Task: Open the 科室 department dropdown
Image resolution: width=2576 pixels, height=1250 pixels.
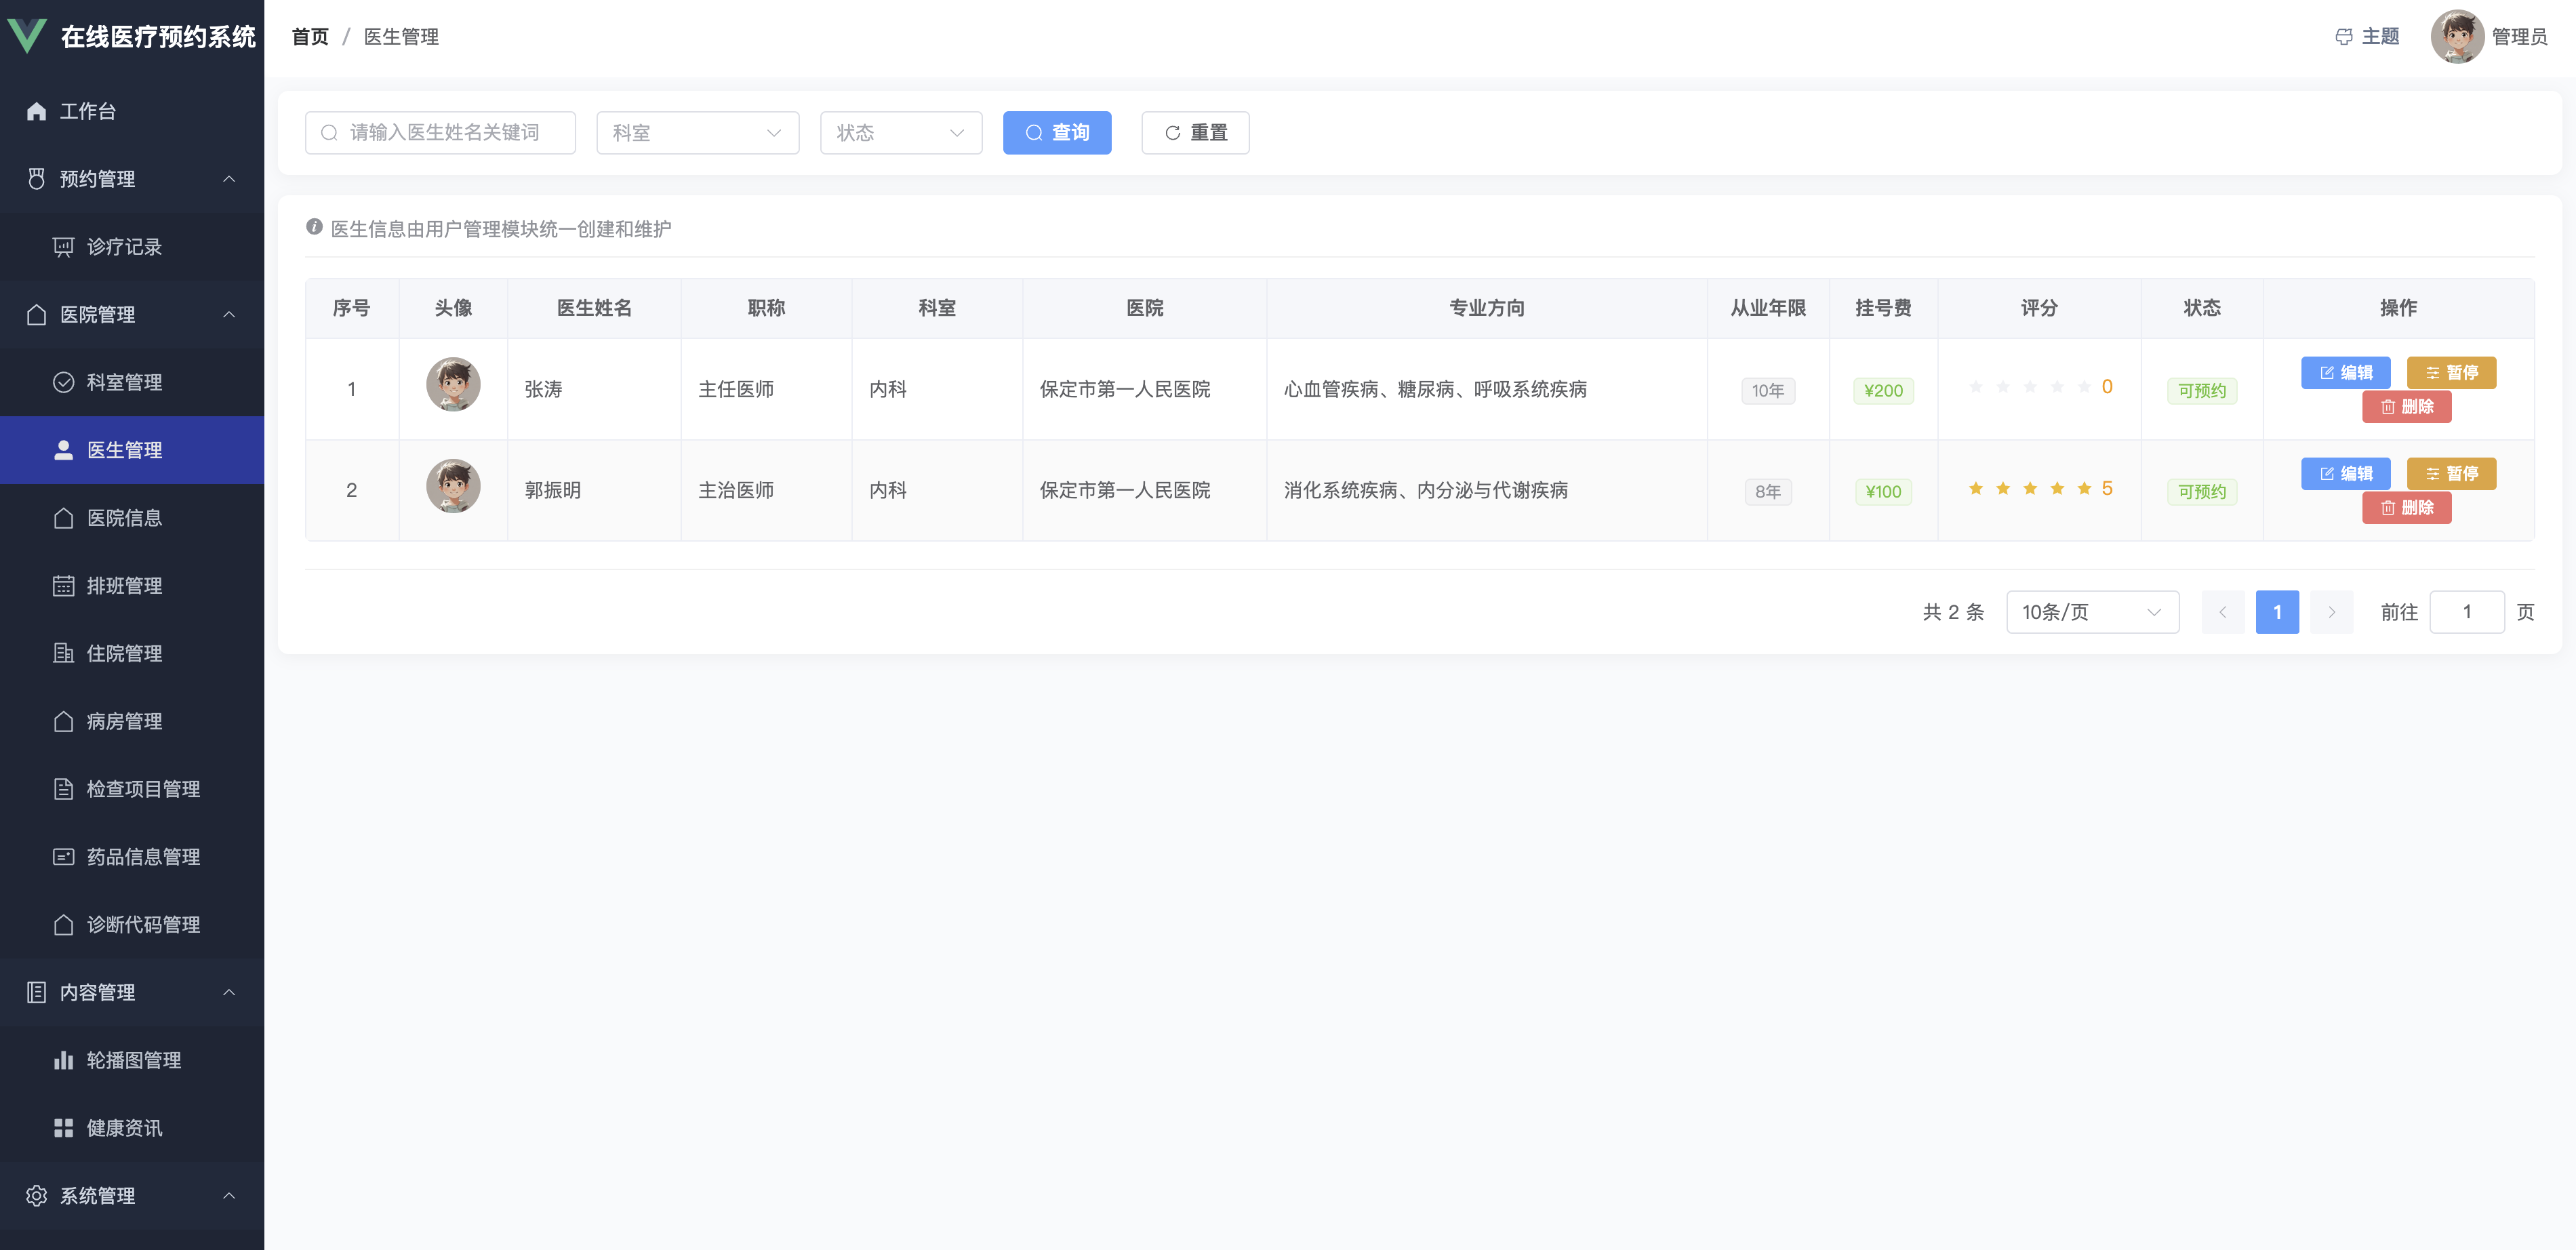Action: tap(697, 133)
